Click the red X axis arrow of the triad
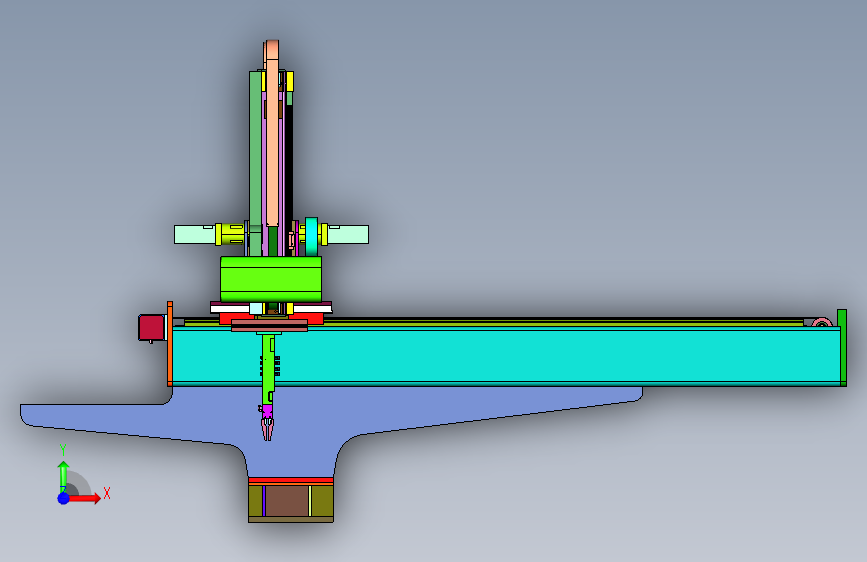This screenshot has width=867, height=562. coord(85,498)
